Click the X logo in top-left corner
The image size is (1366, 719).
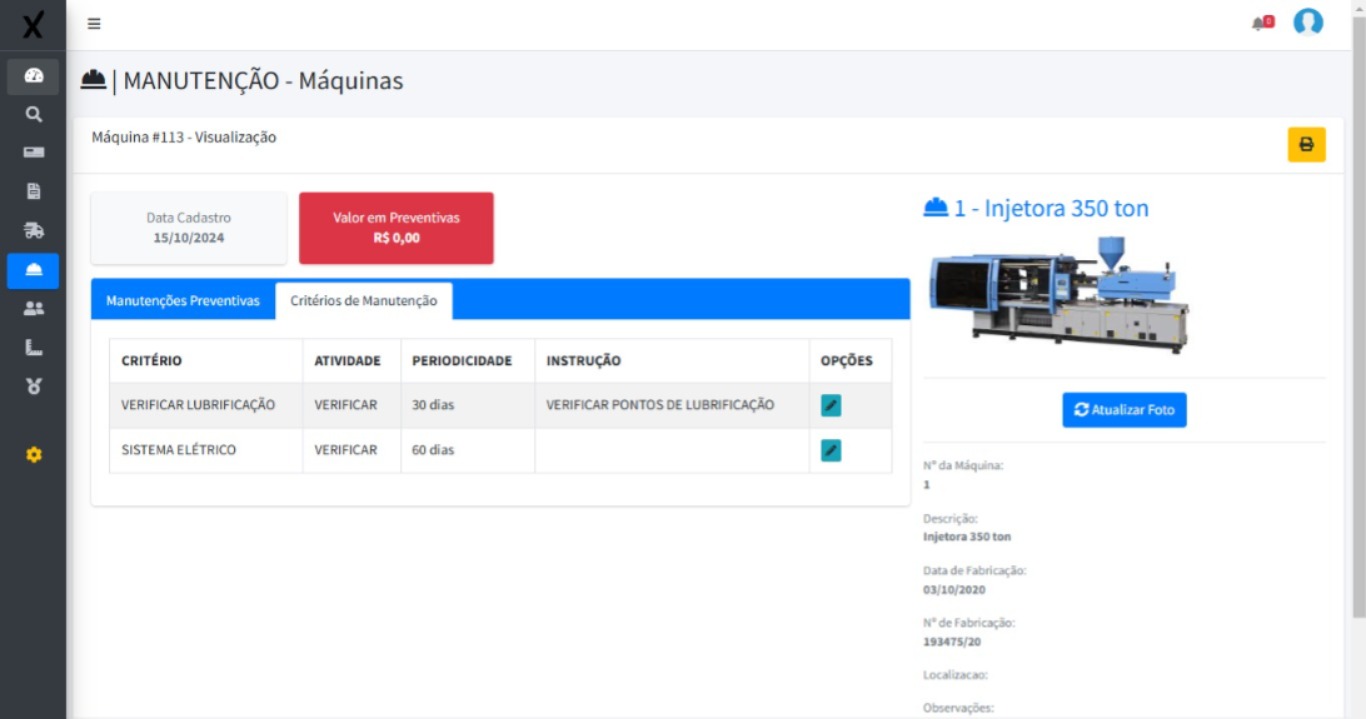pyautogui.click(x=33, y=25)
